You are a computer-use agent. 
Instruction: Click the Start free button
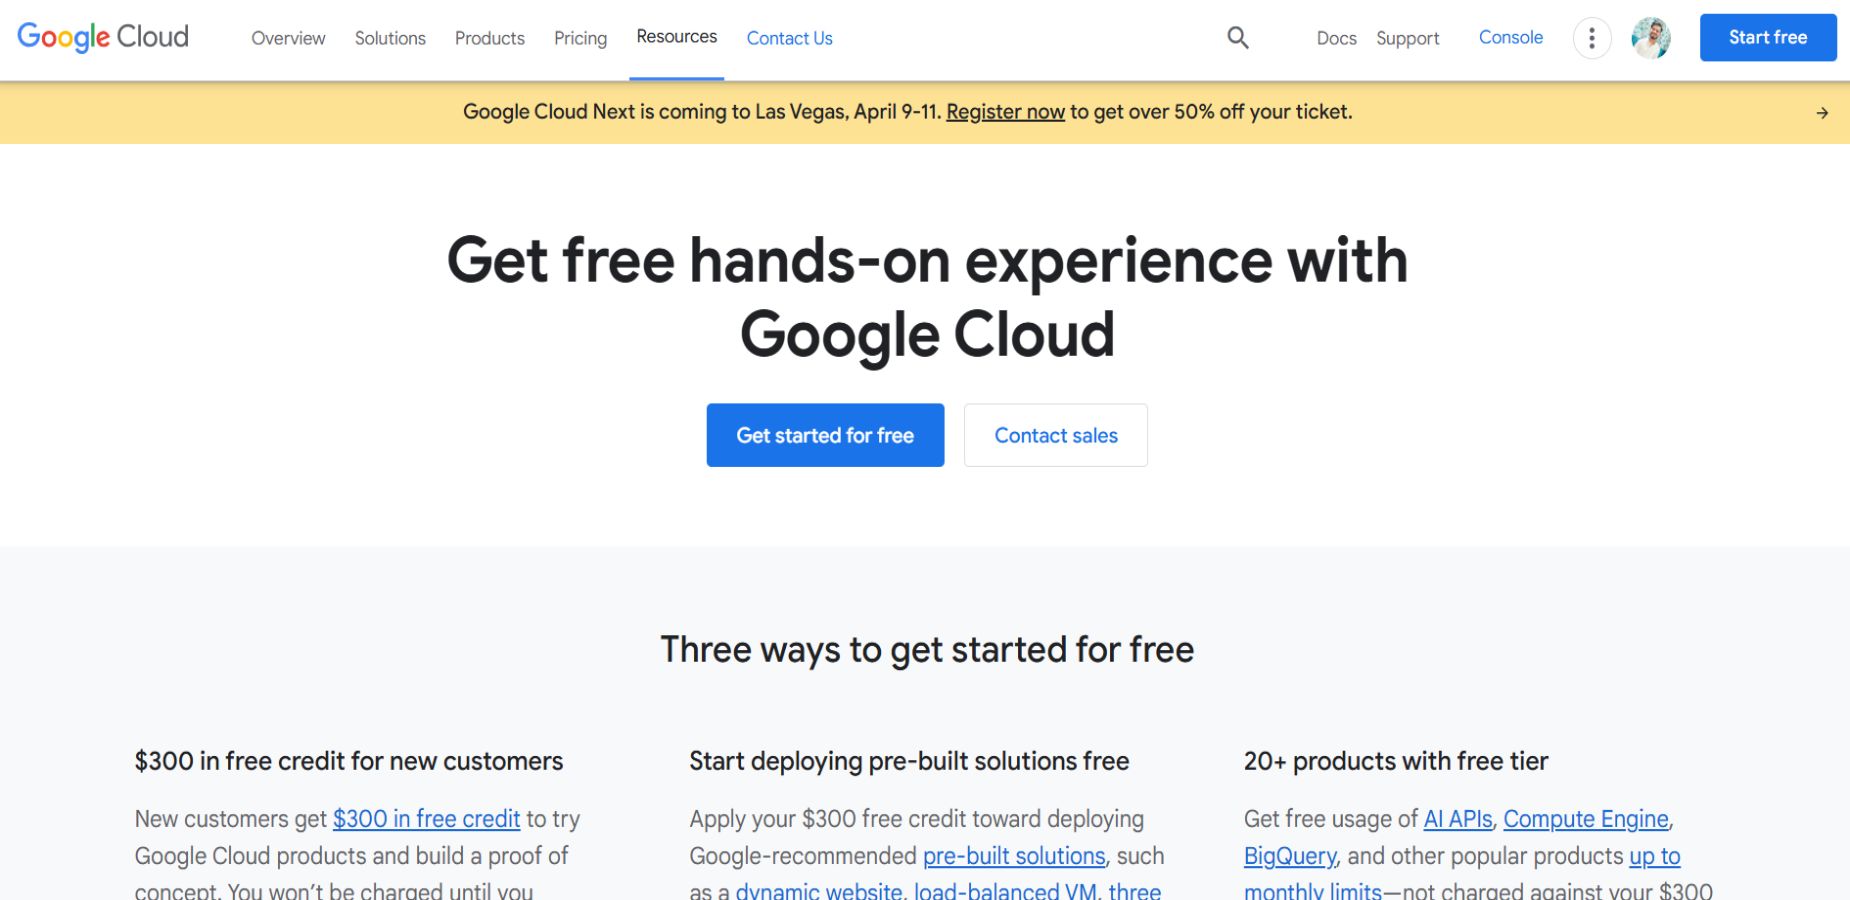click(1767, 37)
